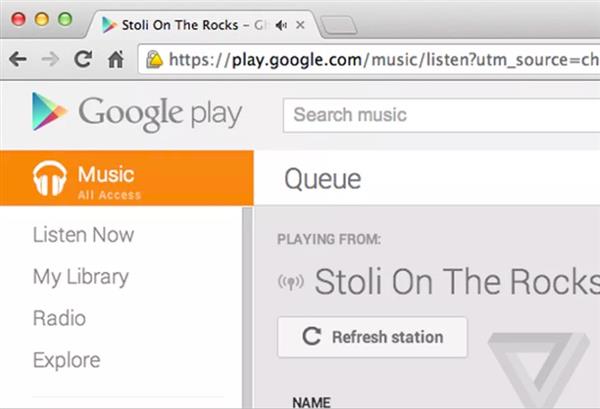This screenshot has width=600, height=409.
Task: Maximize window with the green button
Action: coord(65,19)
